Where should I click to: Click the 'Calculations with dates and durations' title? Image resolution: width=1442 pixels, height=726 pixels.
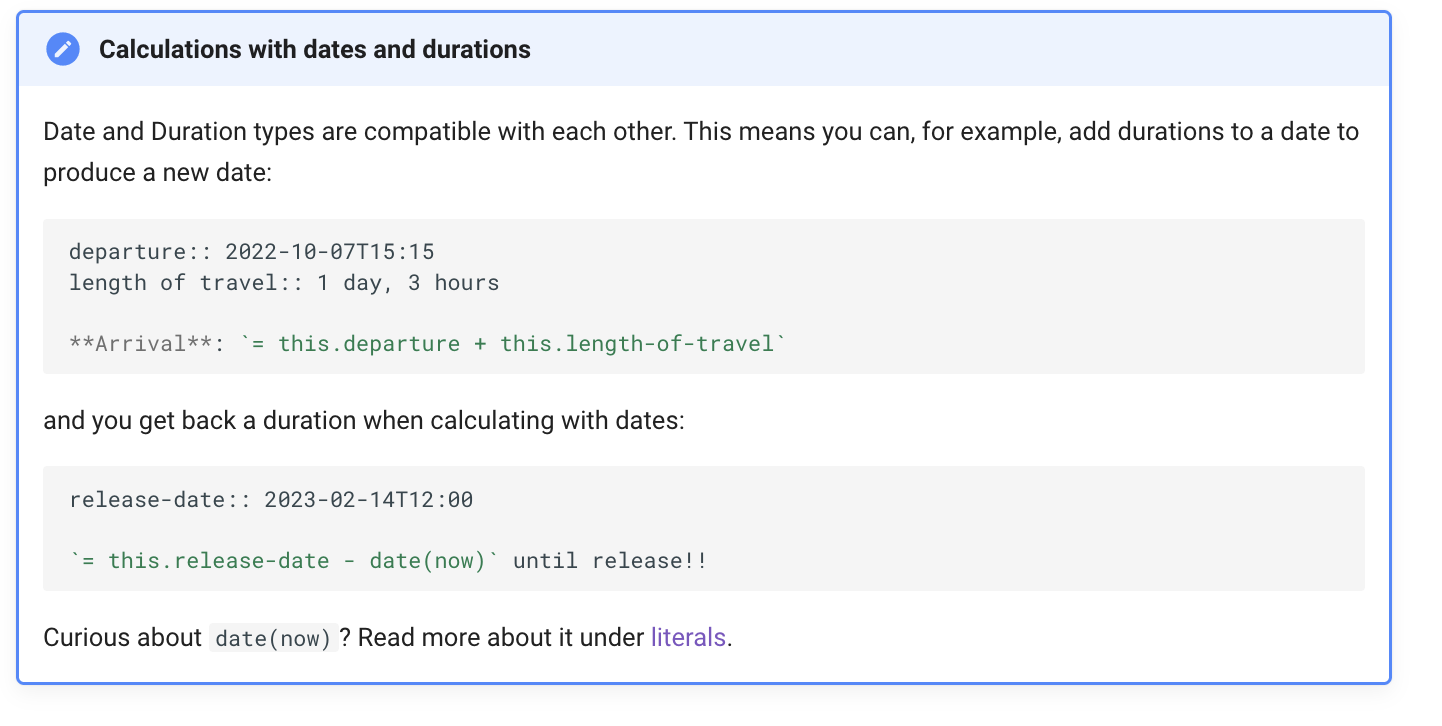click(314, 49)
